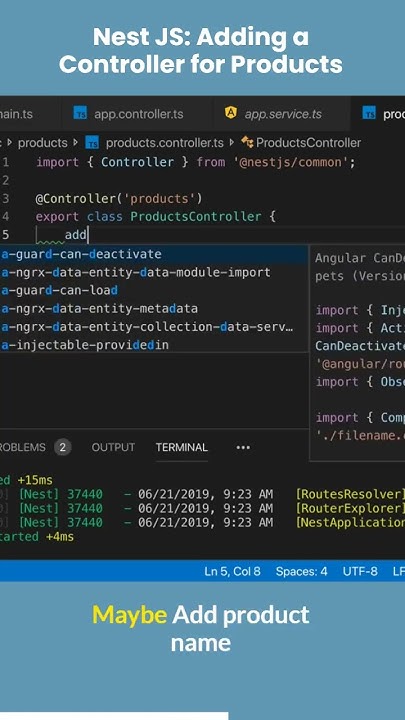Click the [NestApplication terminal log entry

coord(350,523)
